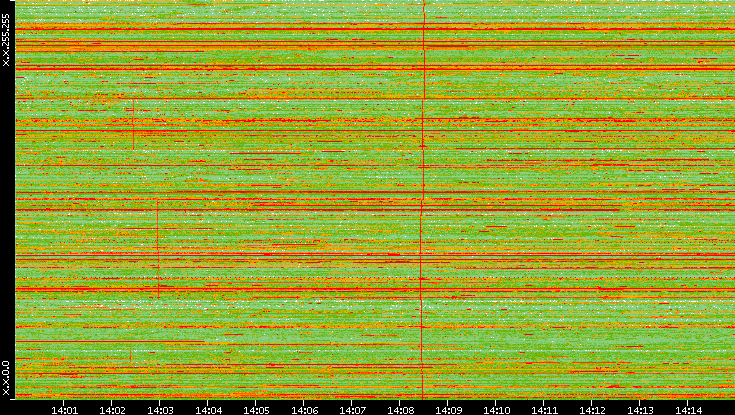This screenshot has width=735, height=415.
Task: Click the 14:10 time marker
Action: [x=497, y=409]
